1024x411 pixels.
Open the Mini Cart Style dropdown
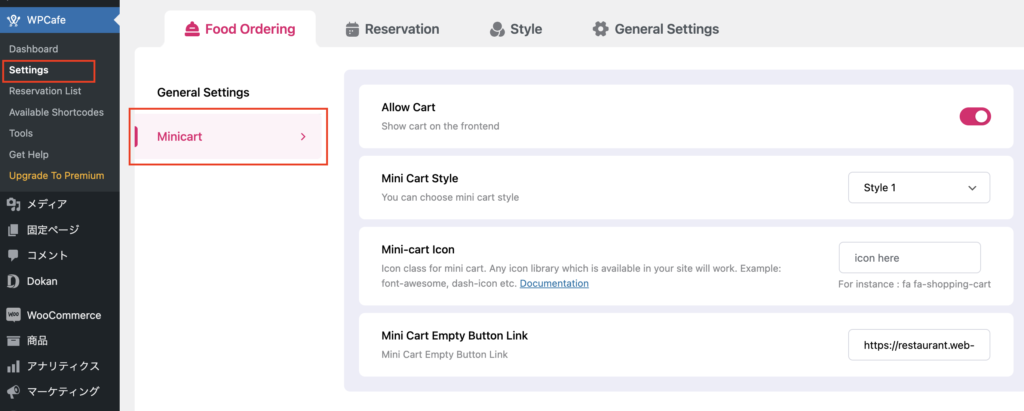tap(918, 187)
